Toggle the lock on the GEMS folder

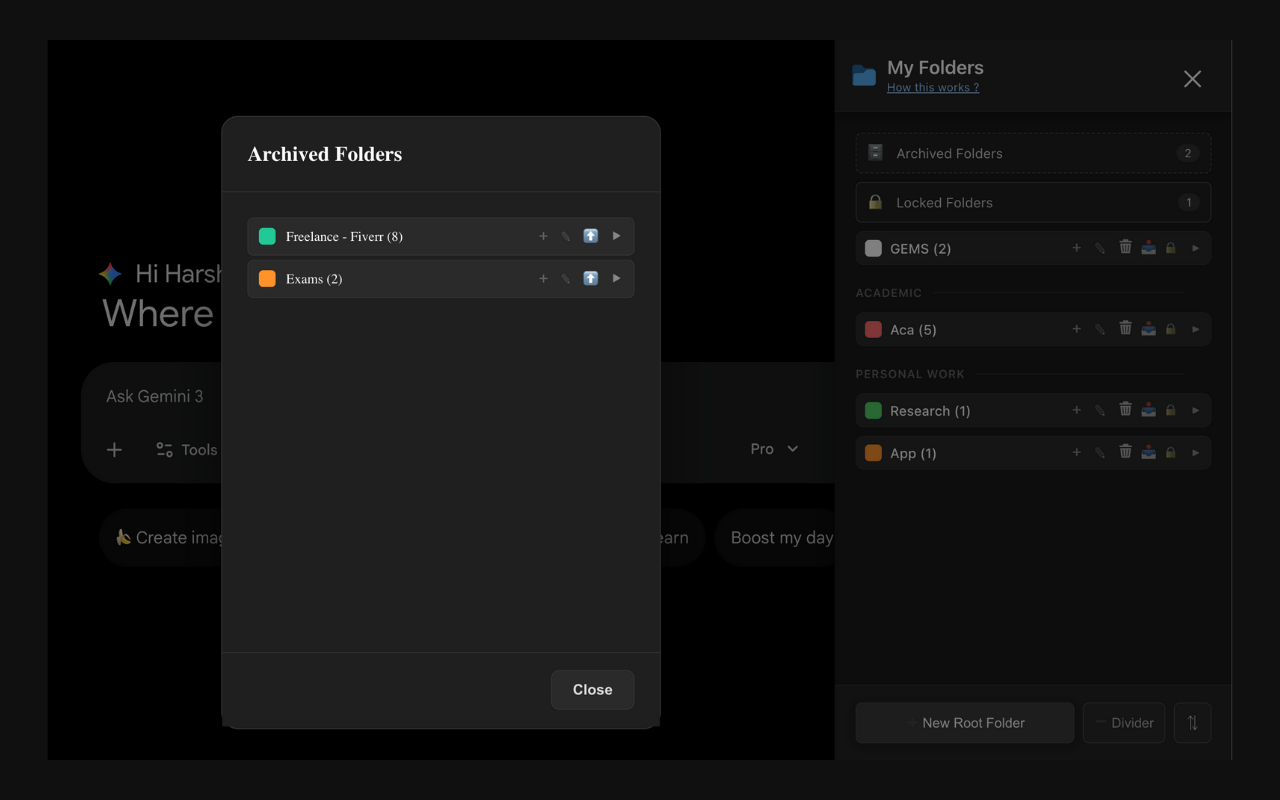[x=1171, y=247]
